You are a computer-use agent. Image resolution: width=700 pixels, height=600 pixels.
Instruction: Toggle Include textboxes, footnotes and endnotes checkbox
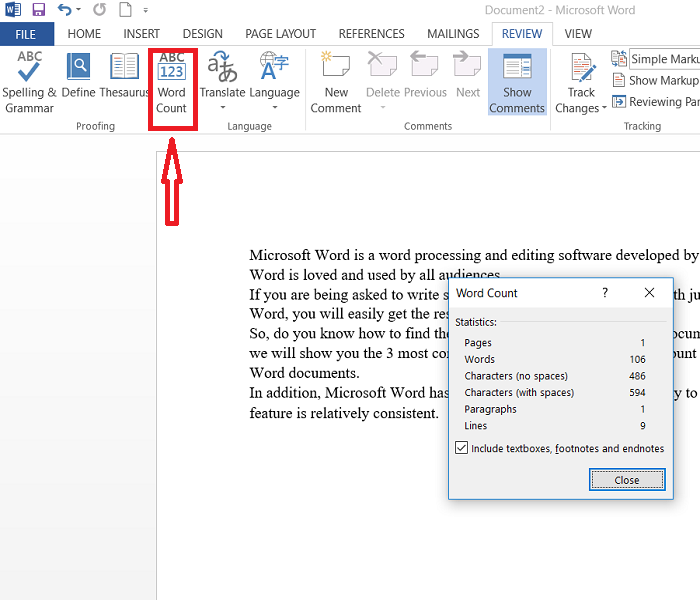pyautogui.click(x=462, y=448)
